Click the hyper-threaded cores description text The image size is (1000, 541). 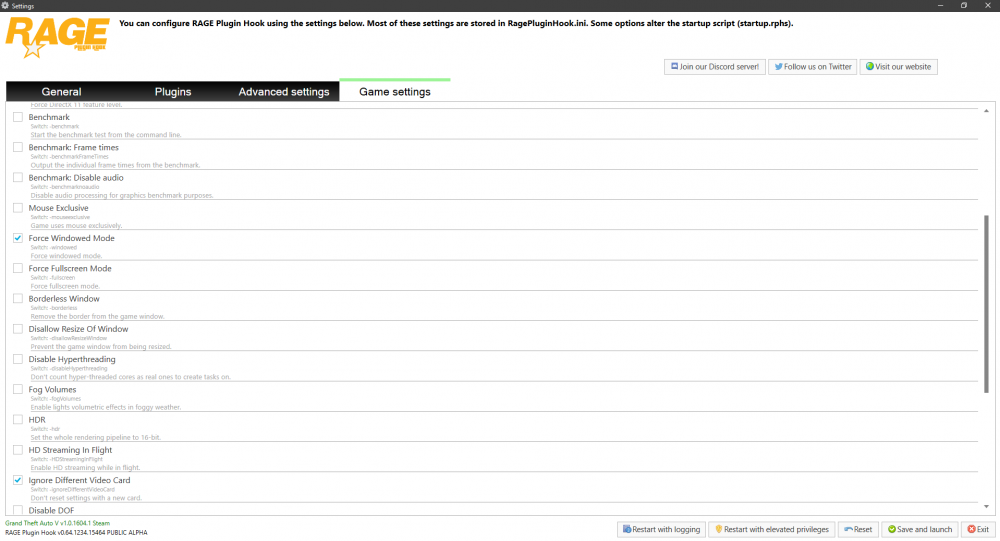click(131, 377)
